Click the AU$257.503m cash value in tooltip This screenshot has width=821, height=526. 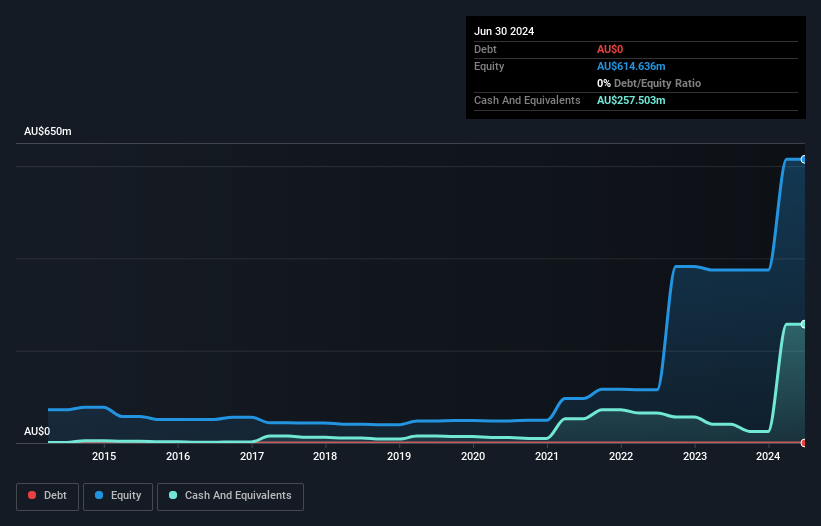631,100
